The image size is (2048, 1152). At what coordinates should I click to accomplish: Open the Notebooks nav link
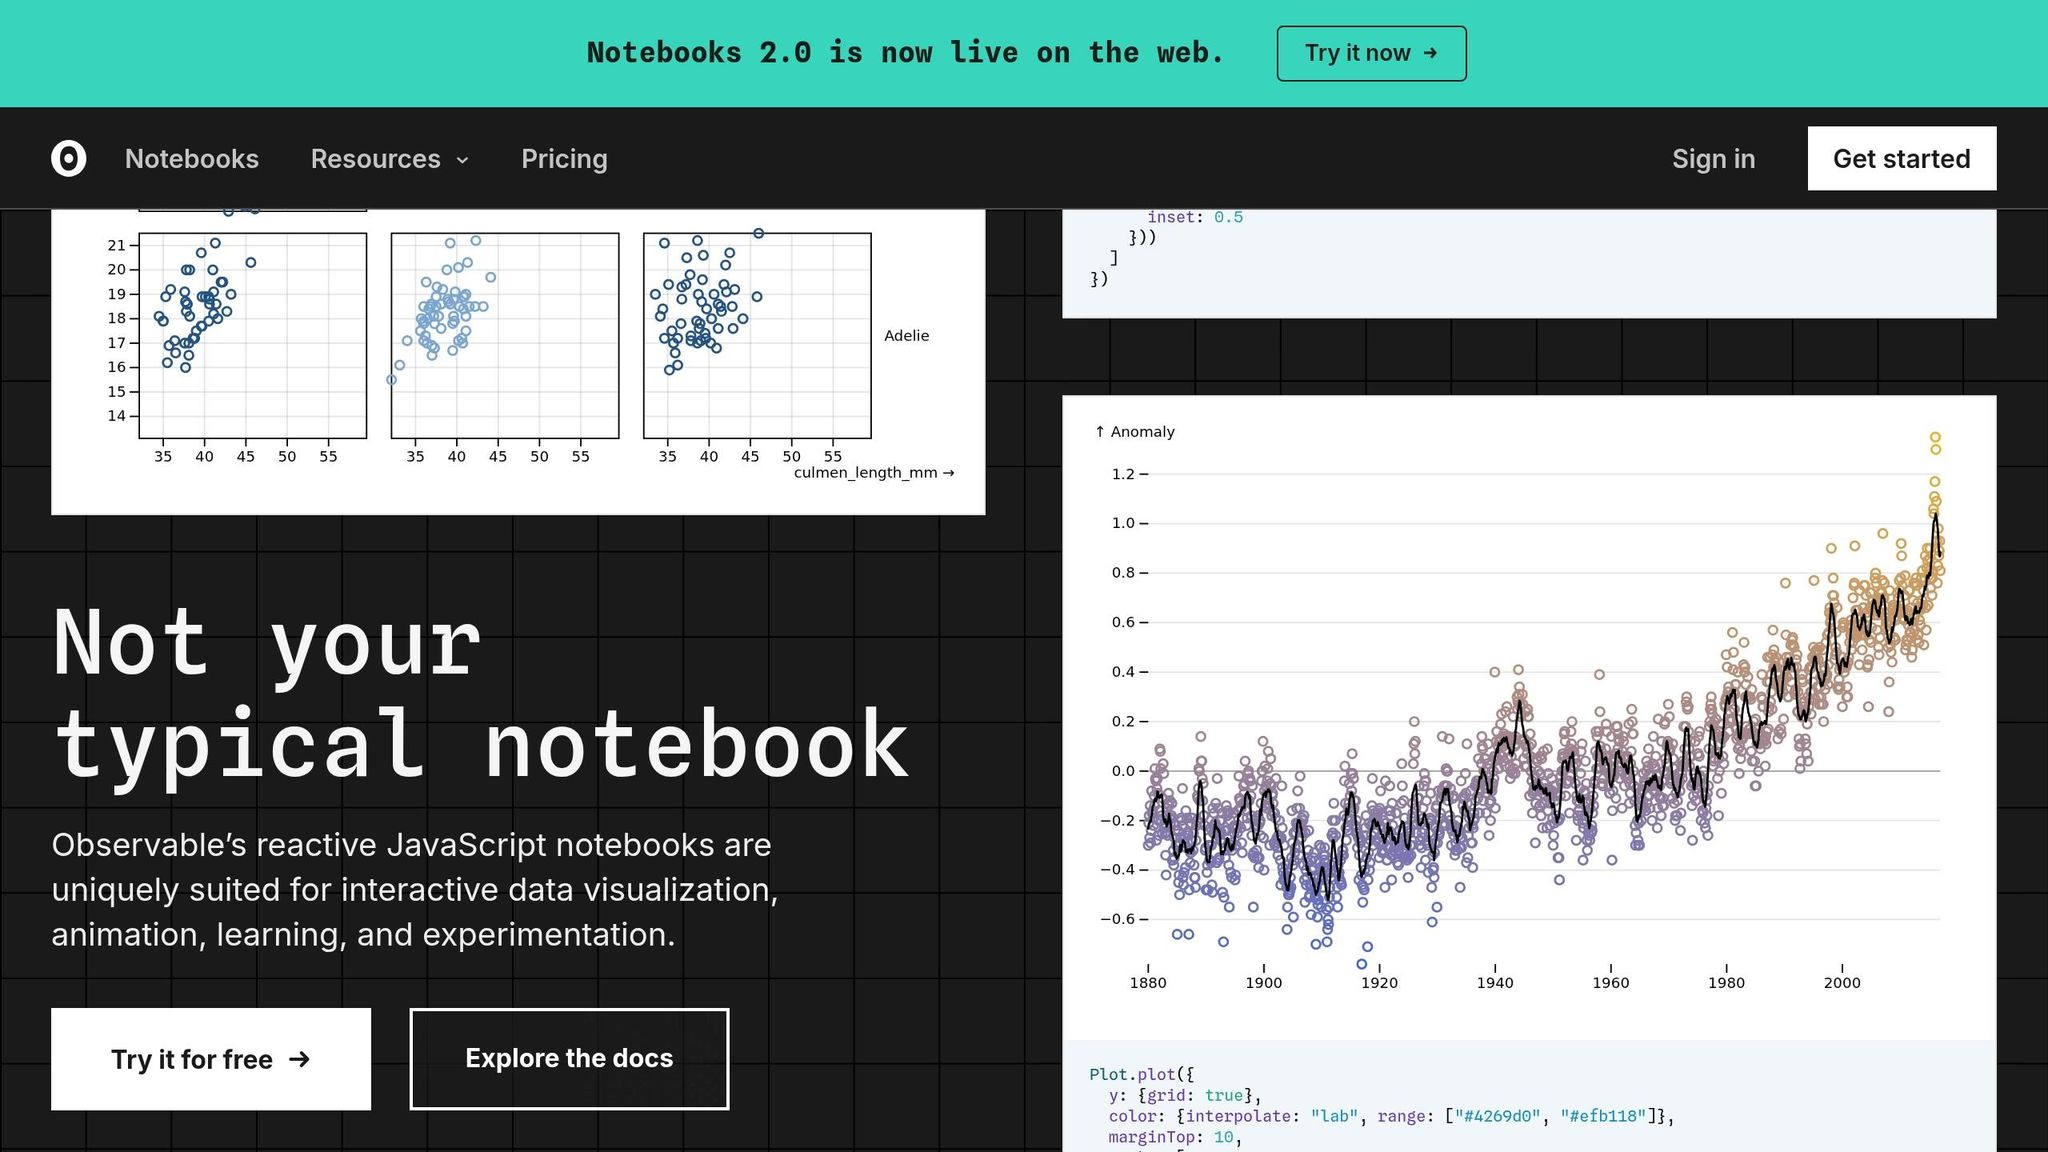tap(192, 159)
